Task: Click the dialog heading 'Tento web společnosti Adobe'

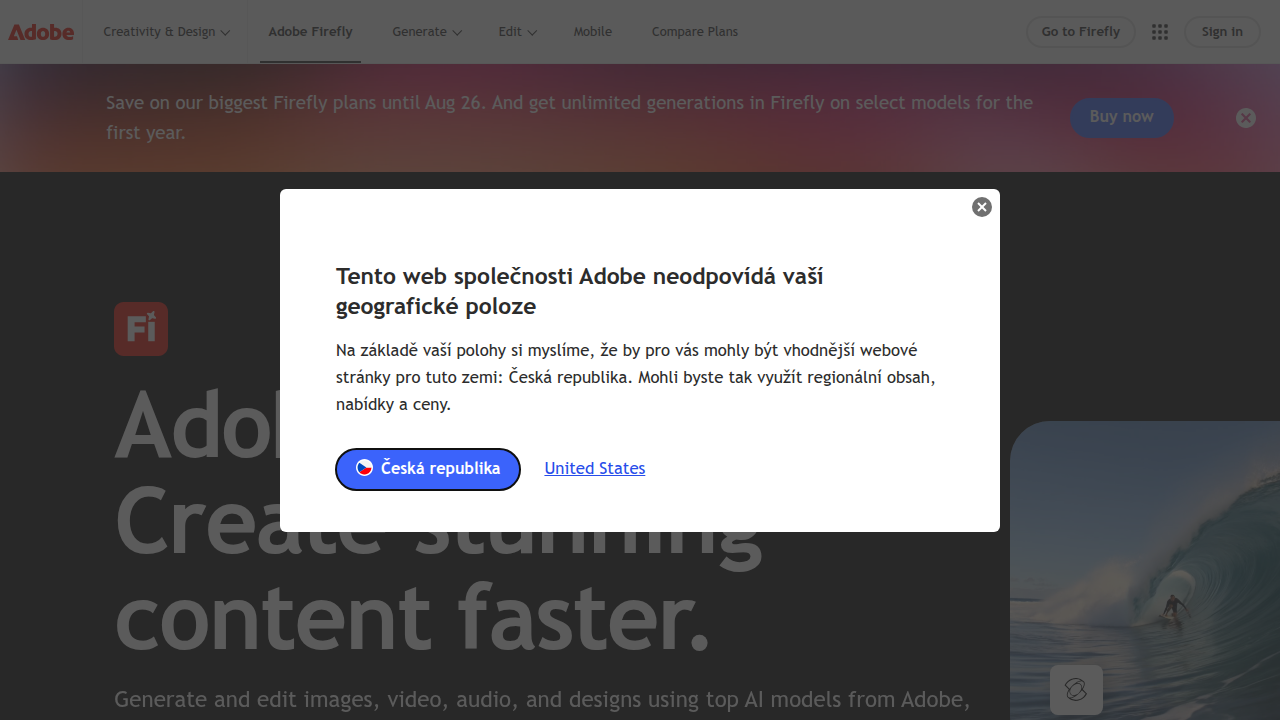Action: 580,291
